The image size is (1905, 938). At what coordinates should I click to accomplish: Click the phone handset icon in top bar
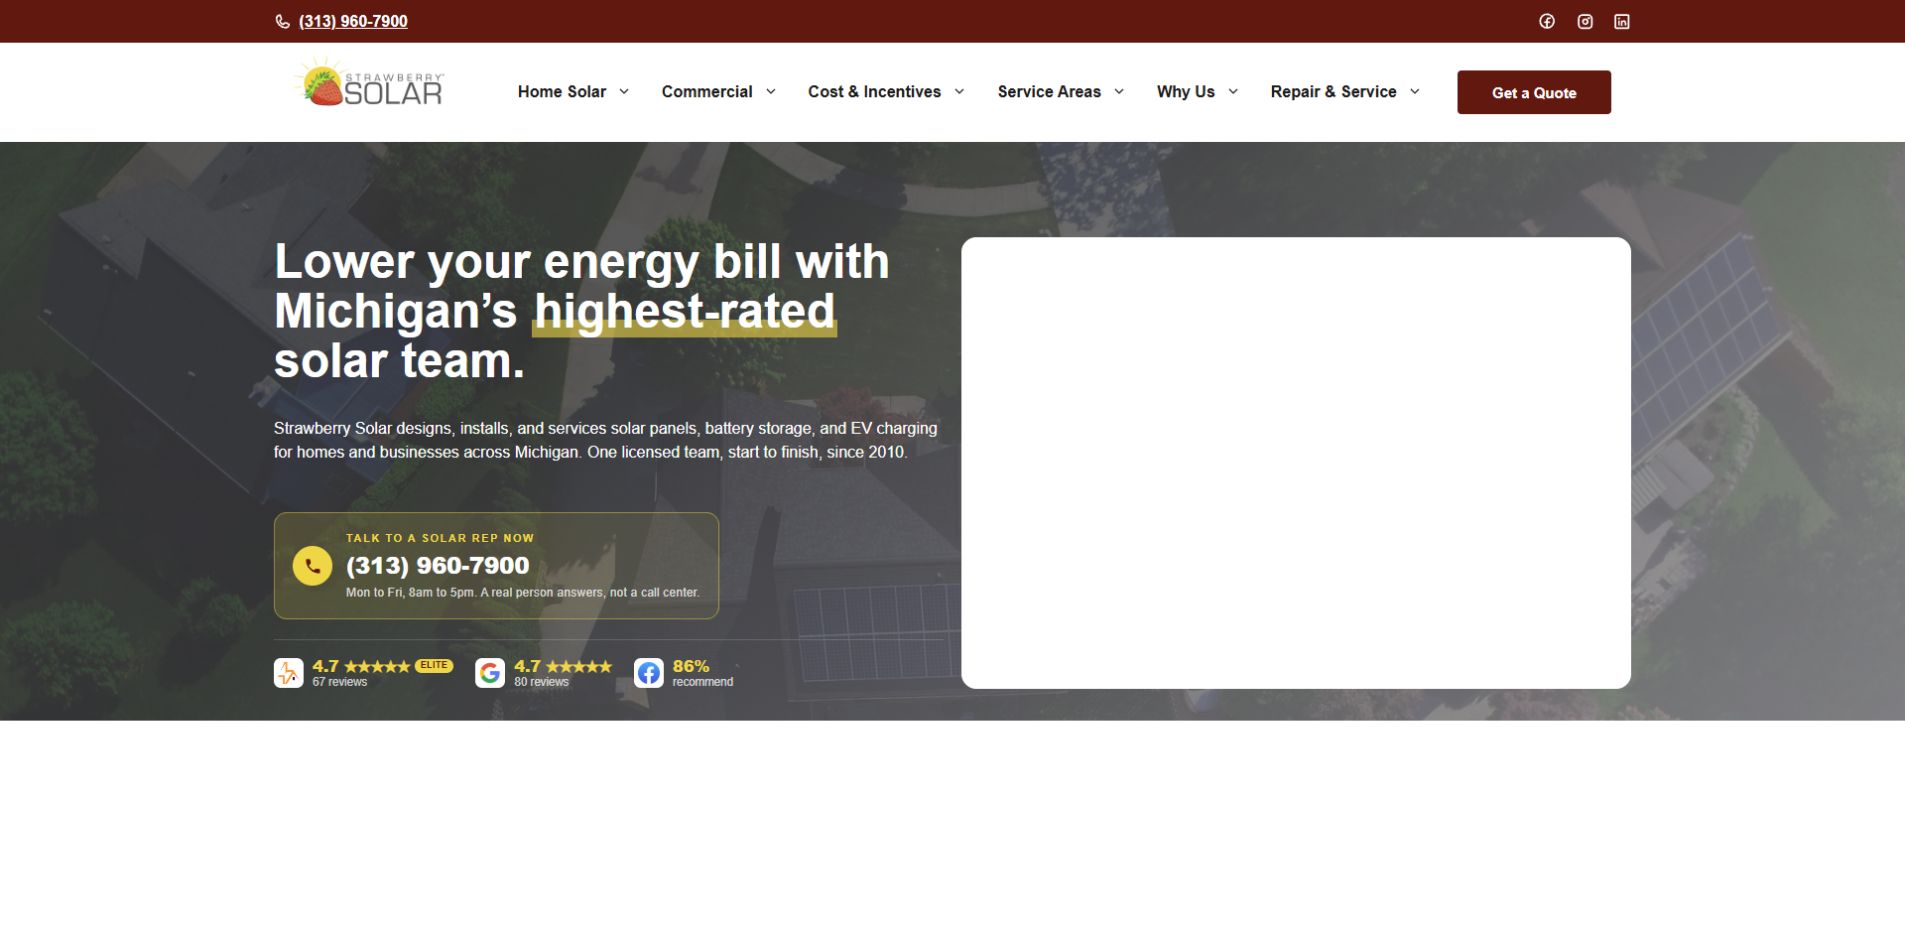point(282,21)
